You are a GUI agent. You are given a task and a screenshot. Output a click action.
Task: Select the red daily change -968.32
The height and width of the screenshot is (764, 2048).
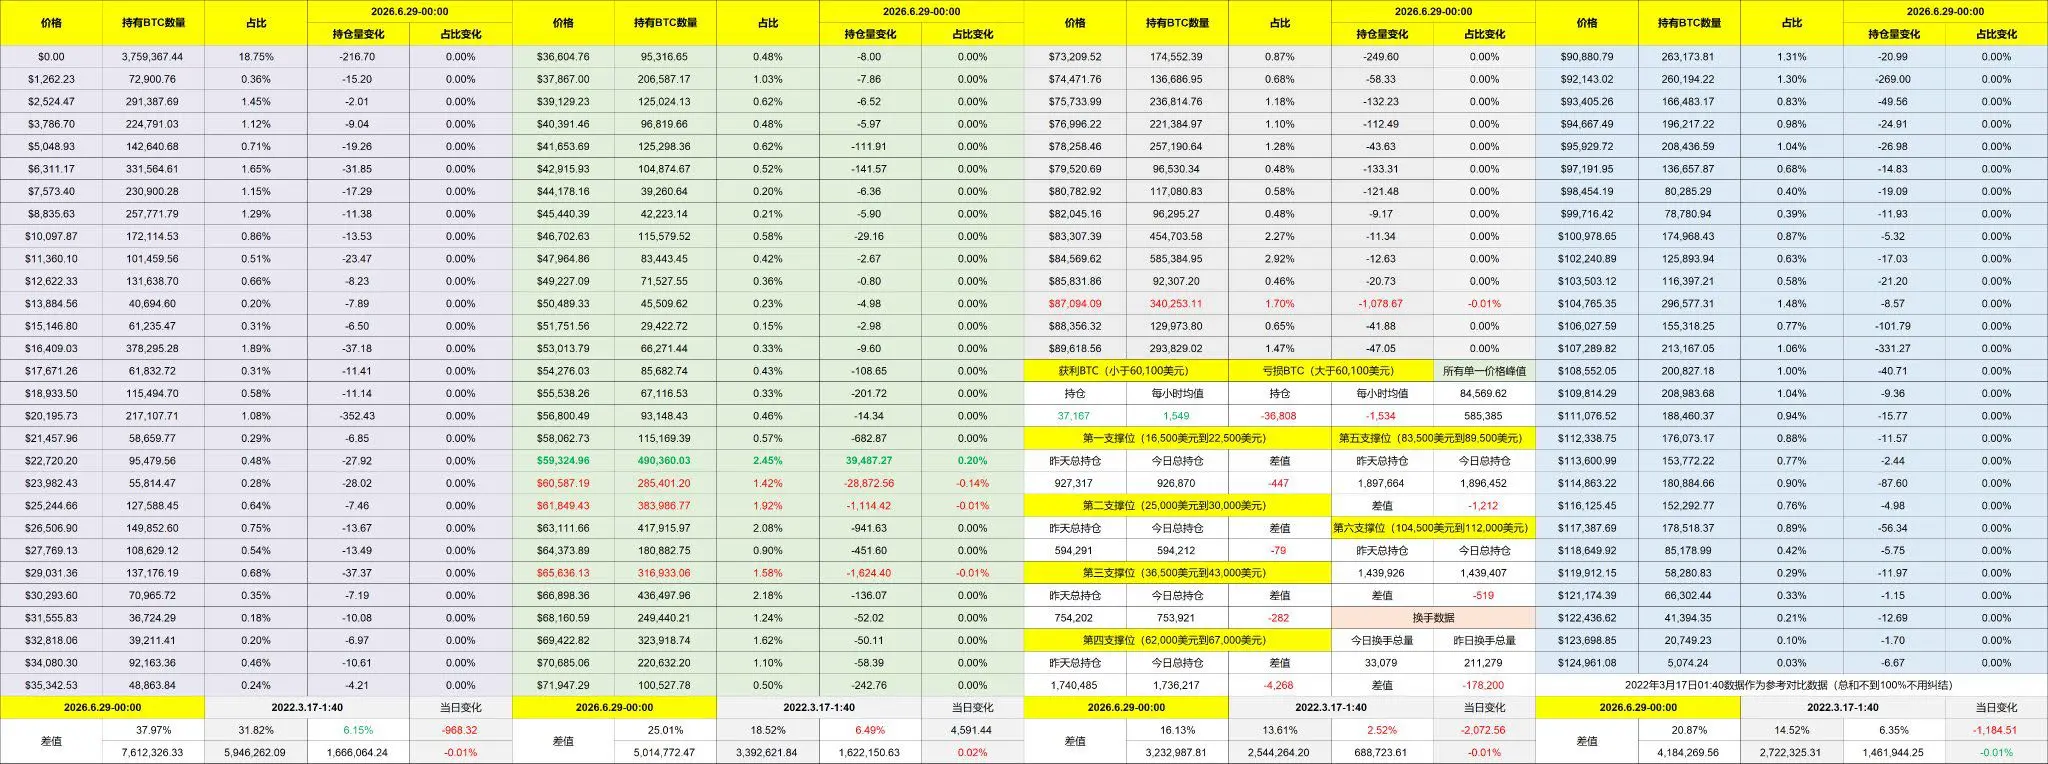tap(460, 730)
